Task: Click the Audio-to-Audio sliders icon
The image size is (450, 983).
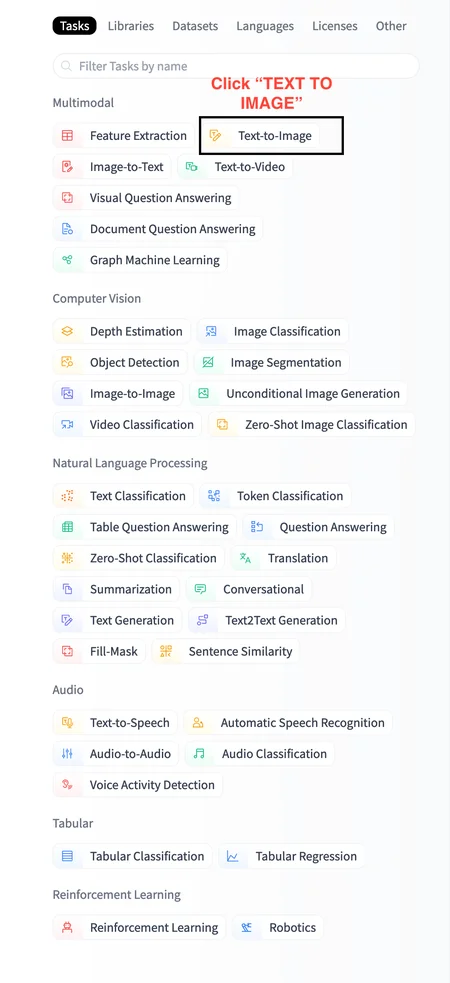Action: tap(67, 754)
